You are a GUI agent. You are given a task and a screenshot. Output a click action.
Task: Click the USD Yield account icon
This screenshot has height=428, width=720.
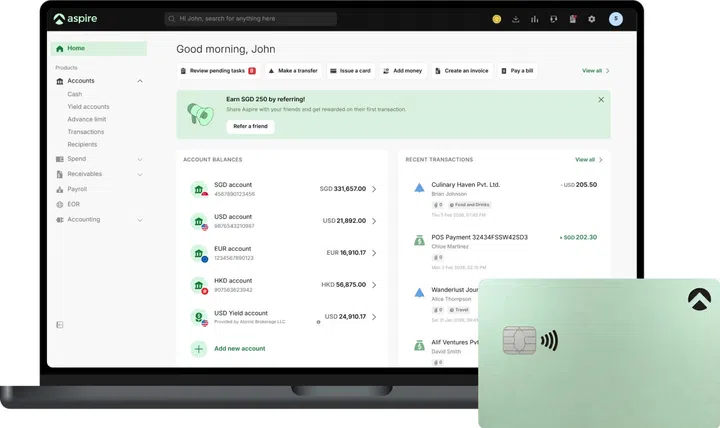pos(199,317)
